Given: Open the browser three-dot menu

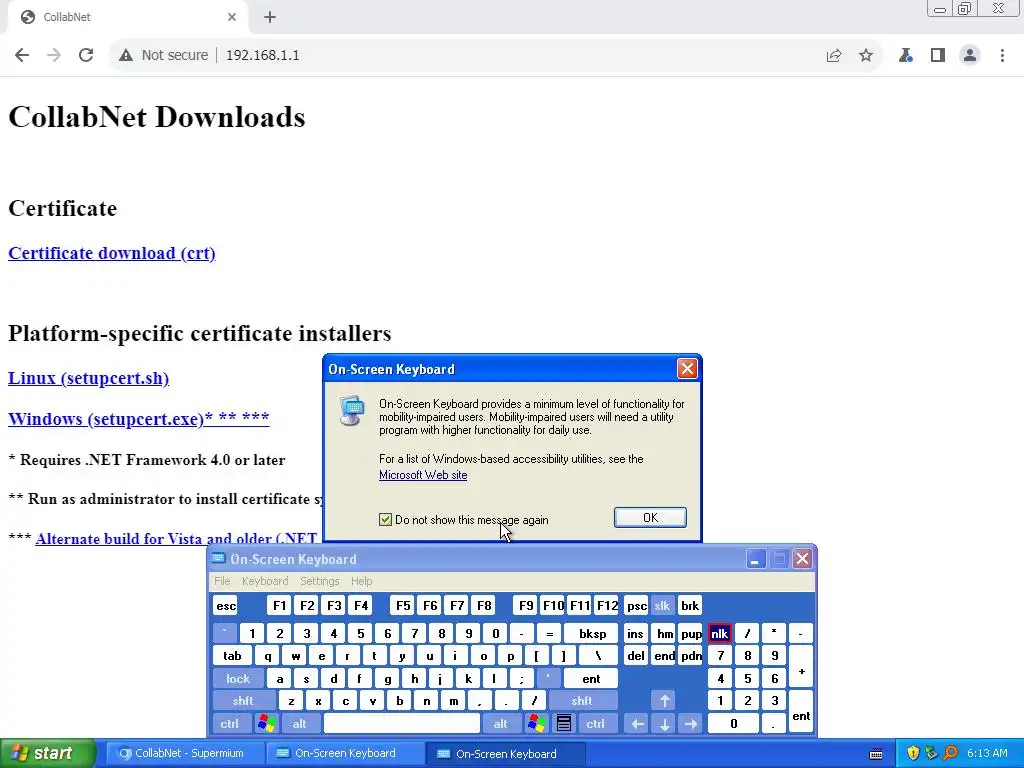Looking at the screenshot, I should coord(1002,56).
